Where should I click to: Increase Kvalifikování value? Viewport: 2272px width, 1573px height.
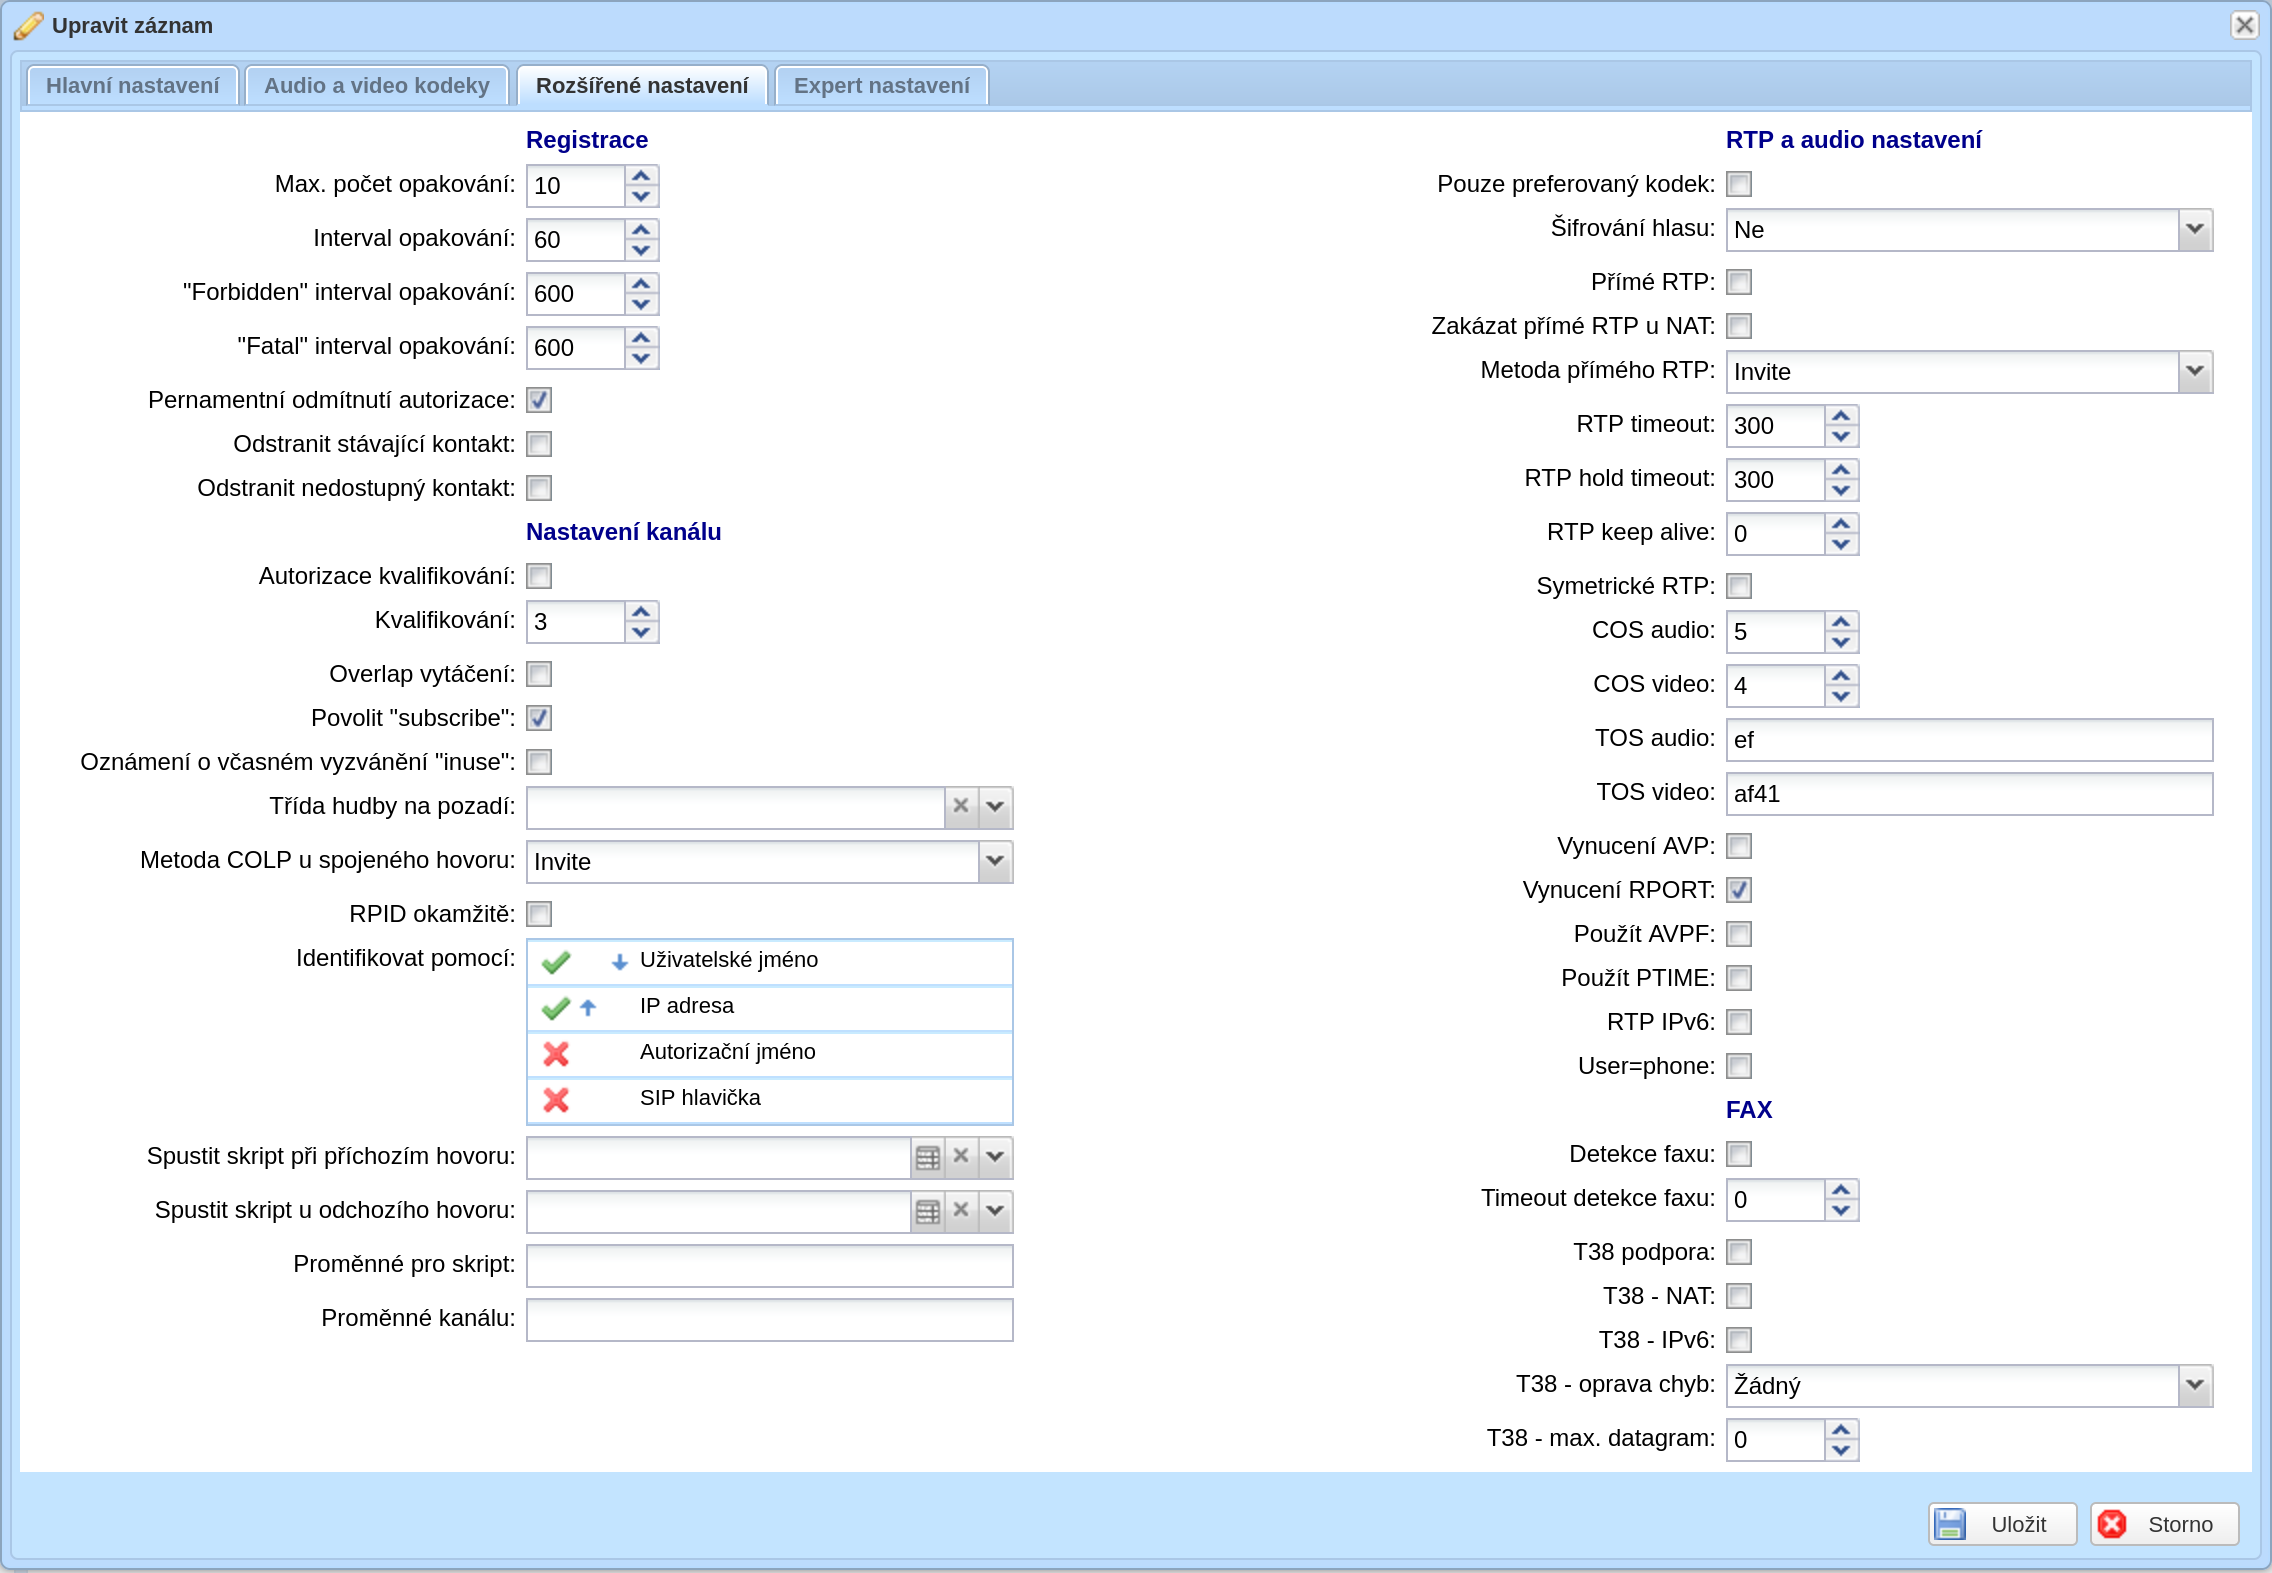pyautogui.click(x=642, y=612)
